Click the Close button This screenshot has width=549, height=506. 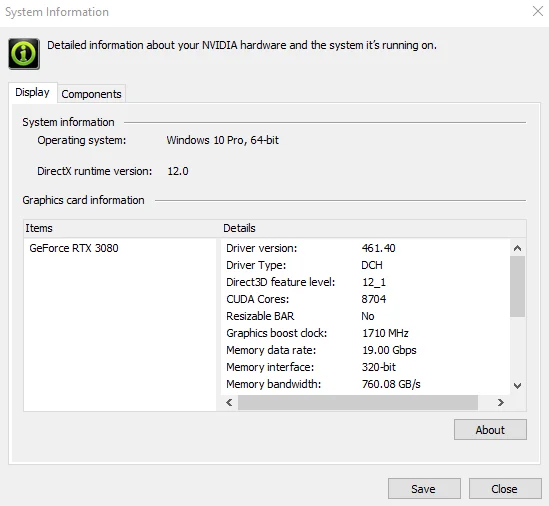[x=505, y=488]
